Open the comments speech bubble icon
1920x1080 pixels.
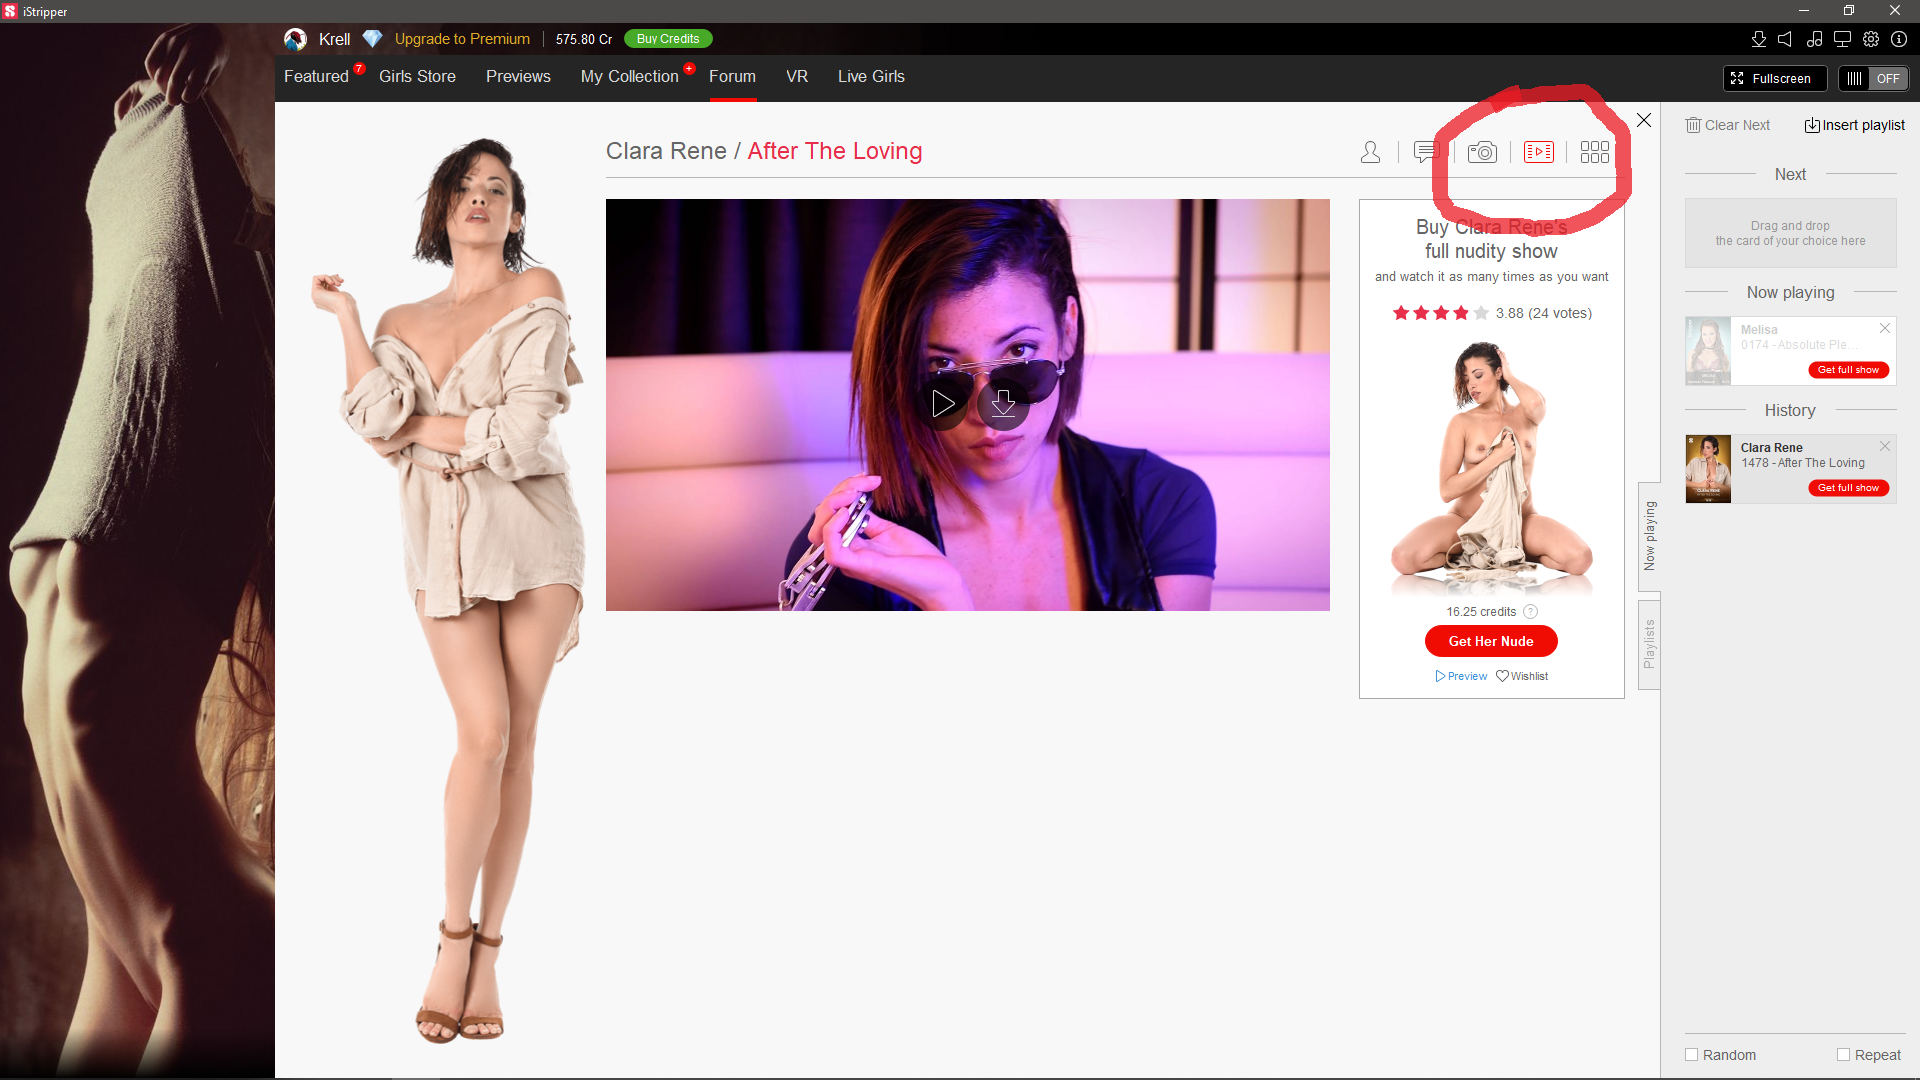pos(1426,152)
